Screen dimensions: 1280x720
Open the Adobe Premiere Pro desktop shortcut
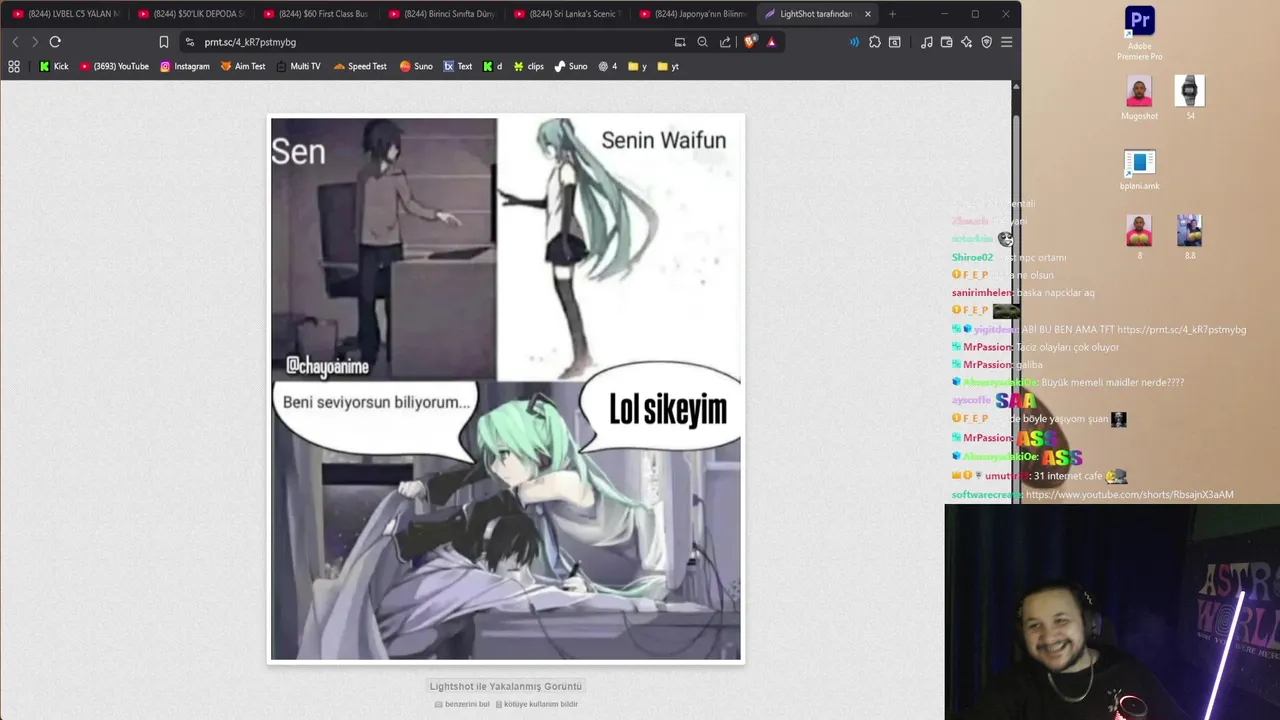point(1139,34)
